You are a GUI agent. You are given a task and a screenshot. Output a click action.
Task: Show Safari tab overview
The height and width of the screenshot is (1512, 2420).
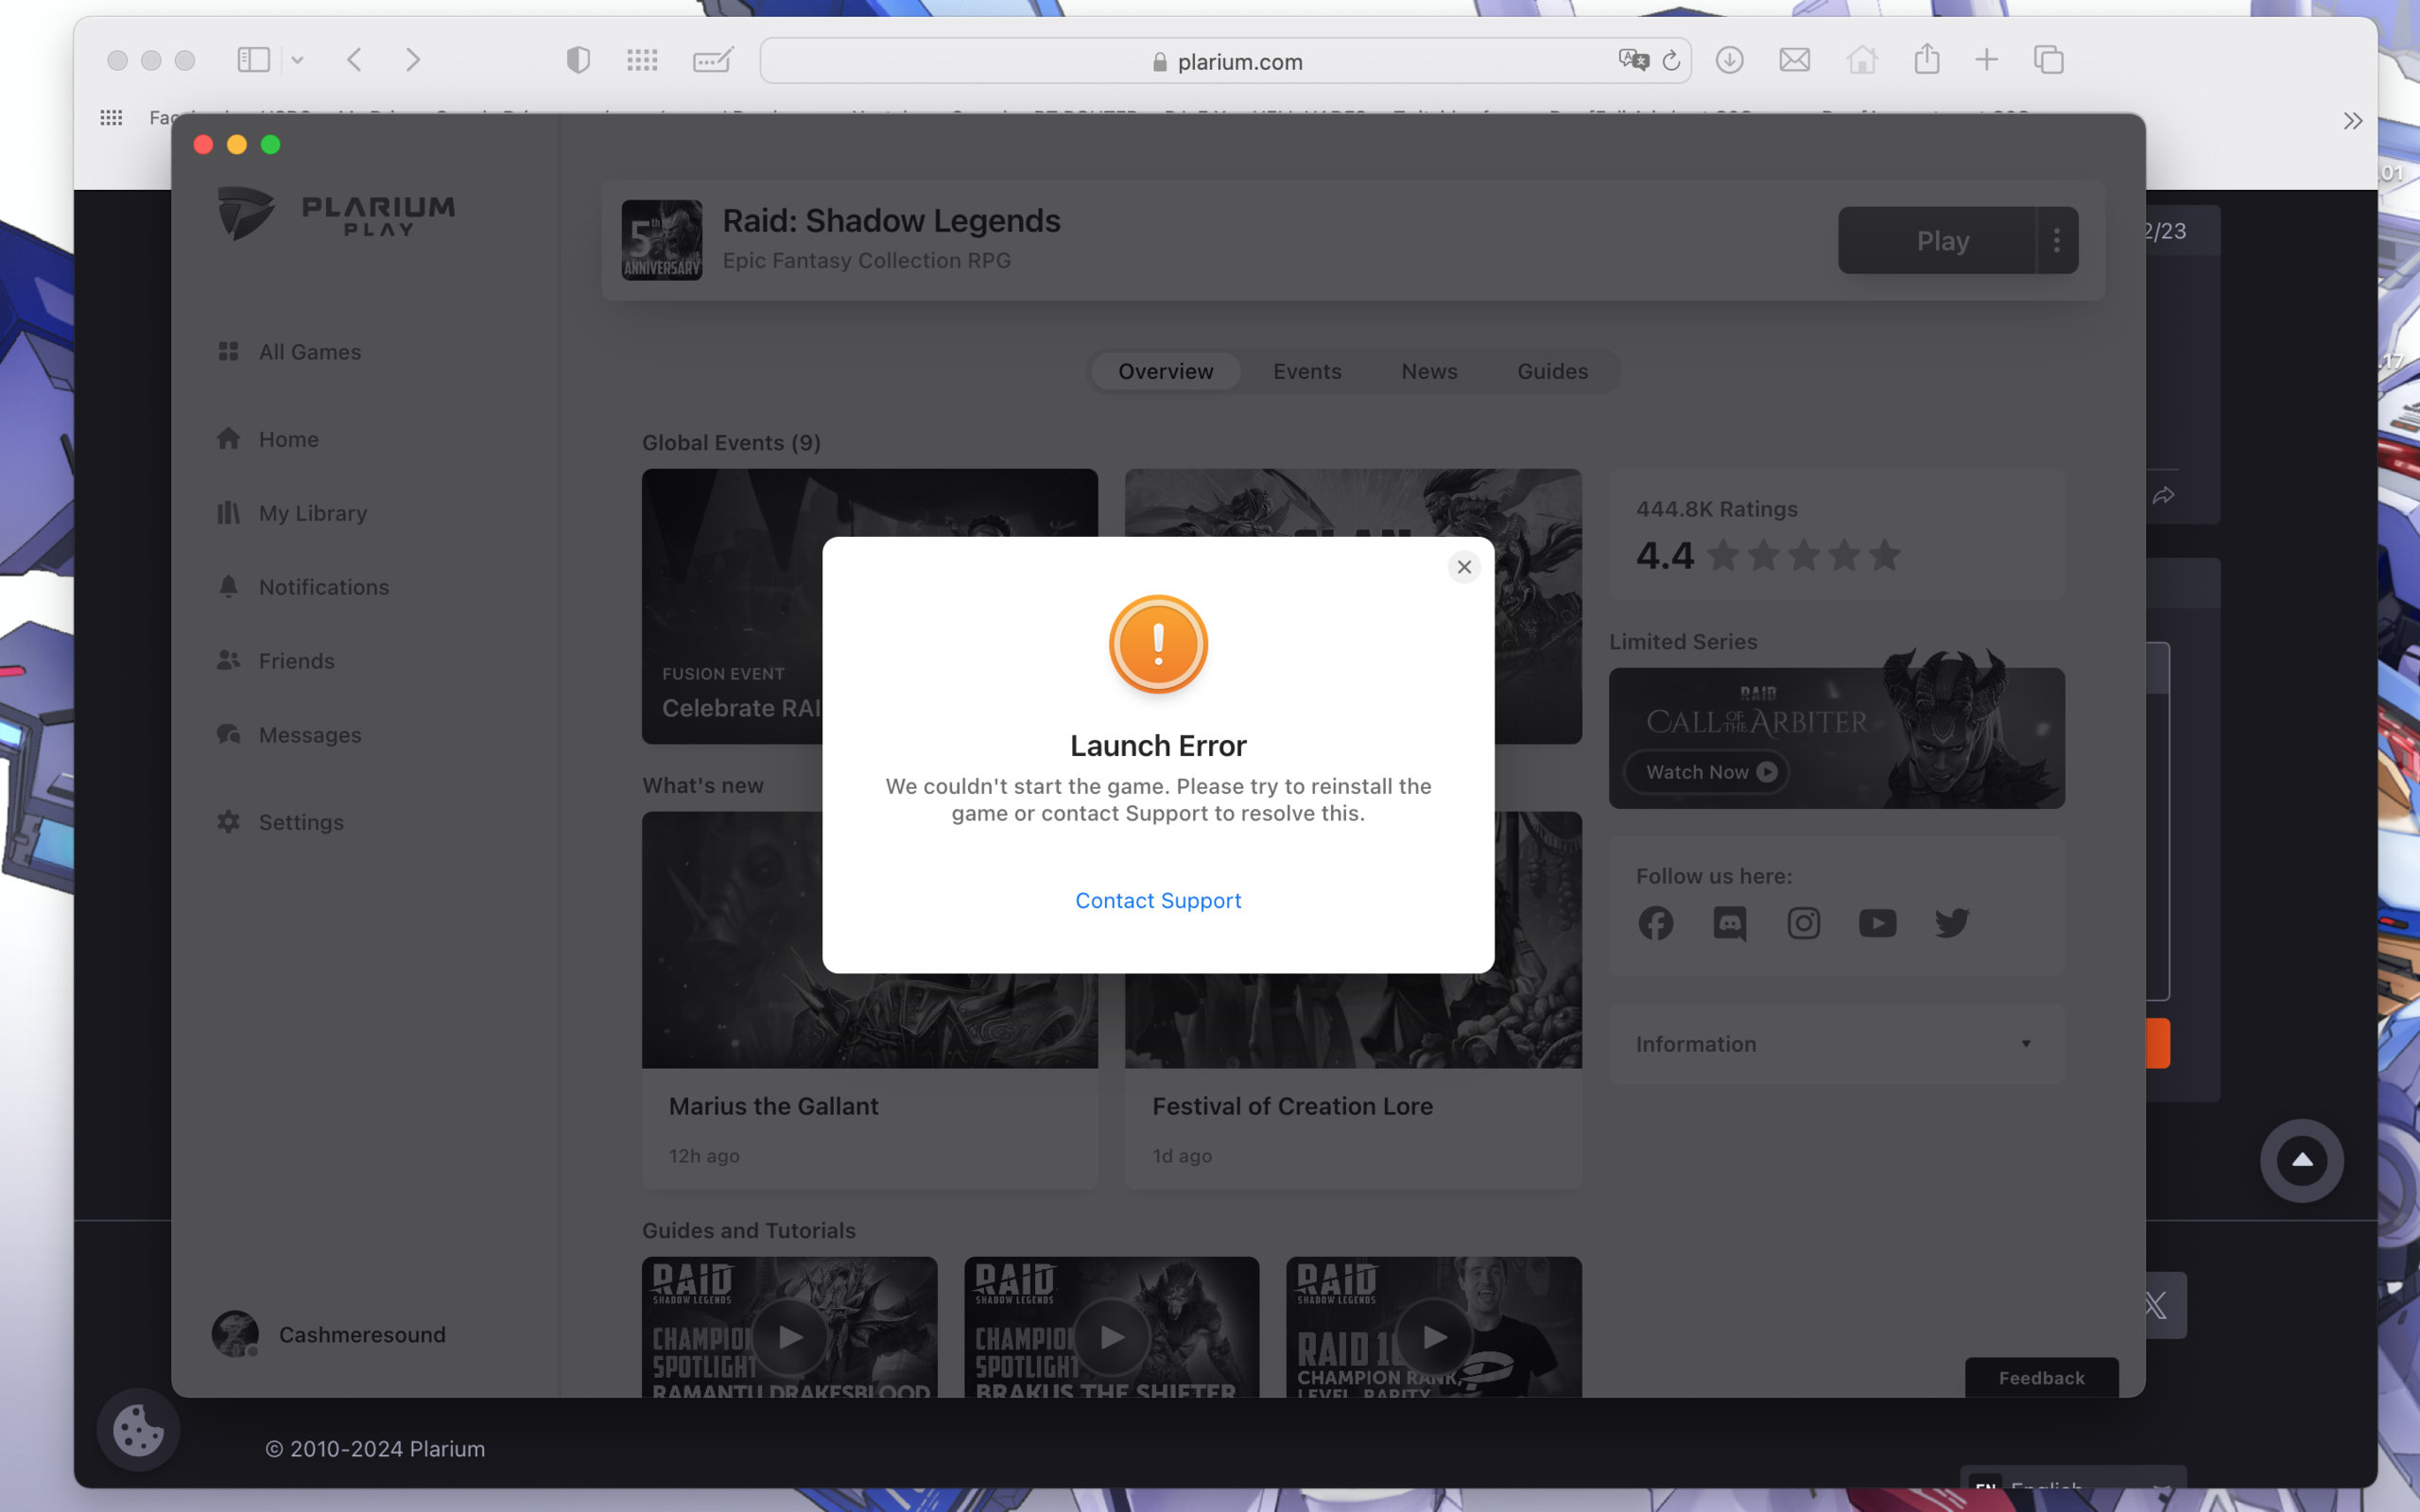[2048, 60]
